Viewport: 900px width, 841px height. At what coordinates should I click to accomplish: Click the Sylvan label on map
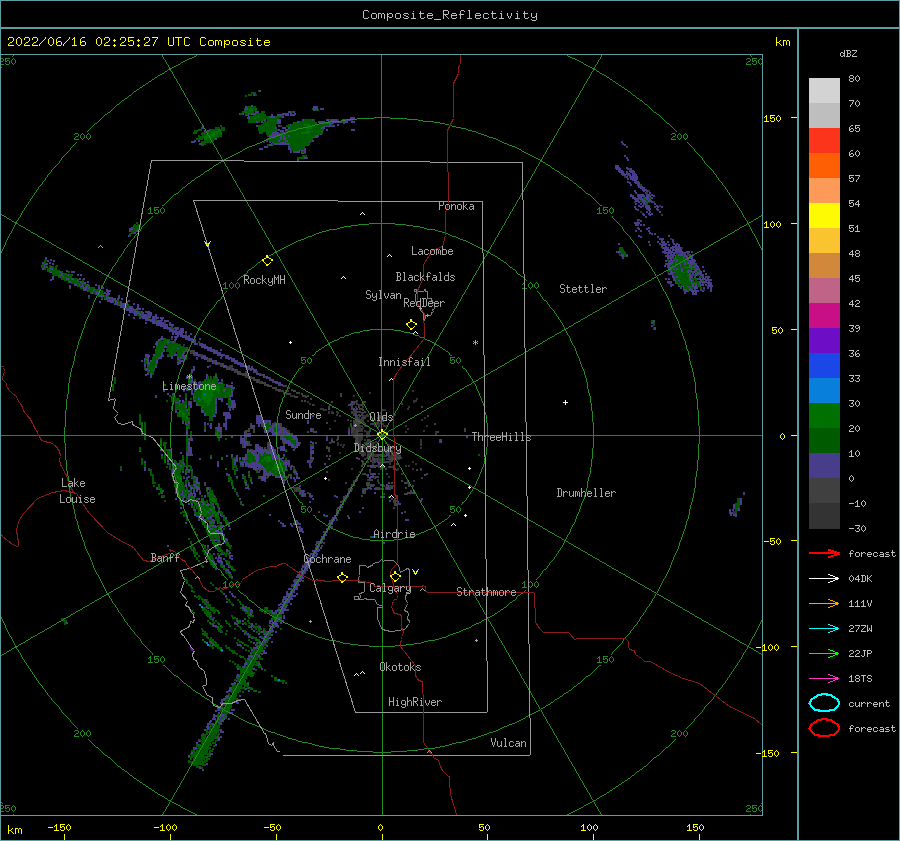[383, 295]
